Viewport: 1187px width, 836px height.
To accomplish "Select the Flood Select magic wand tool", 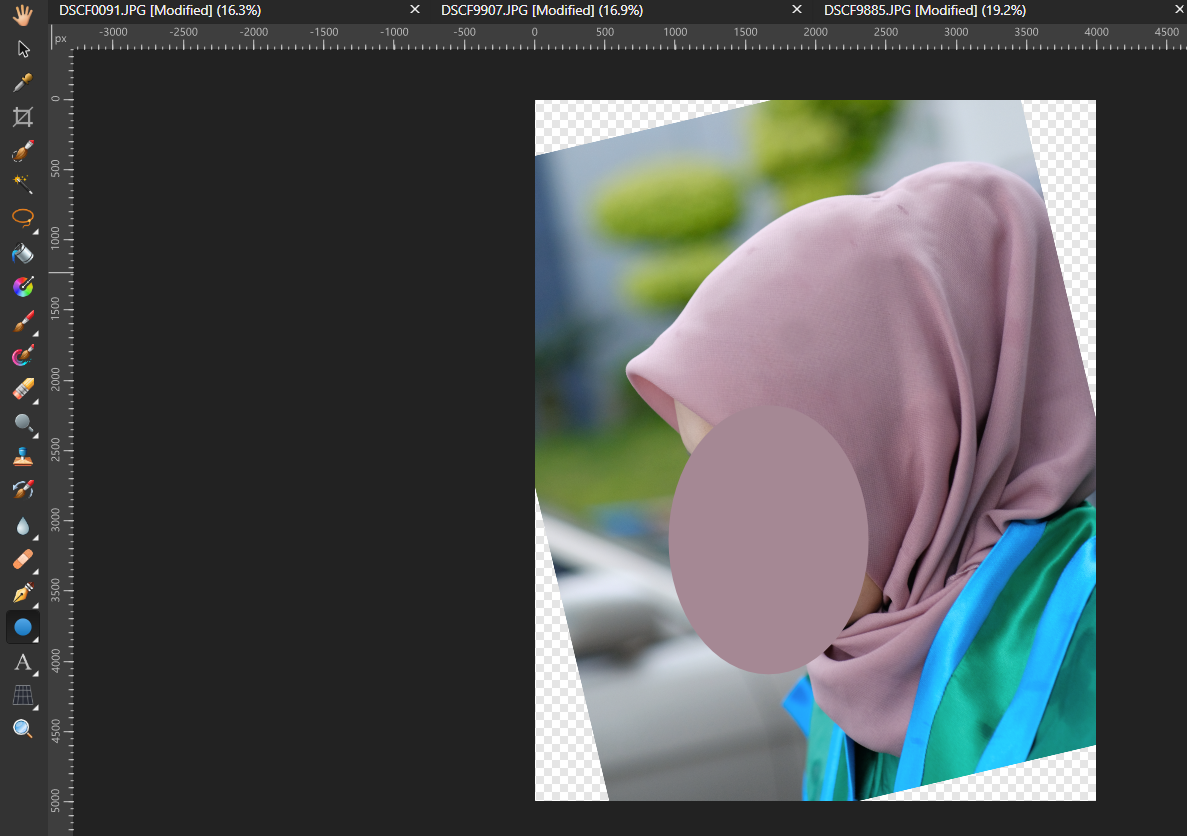I will coord(23,184).
